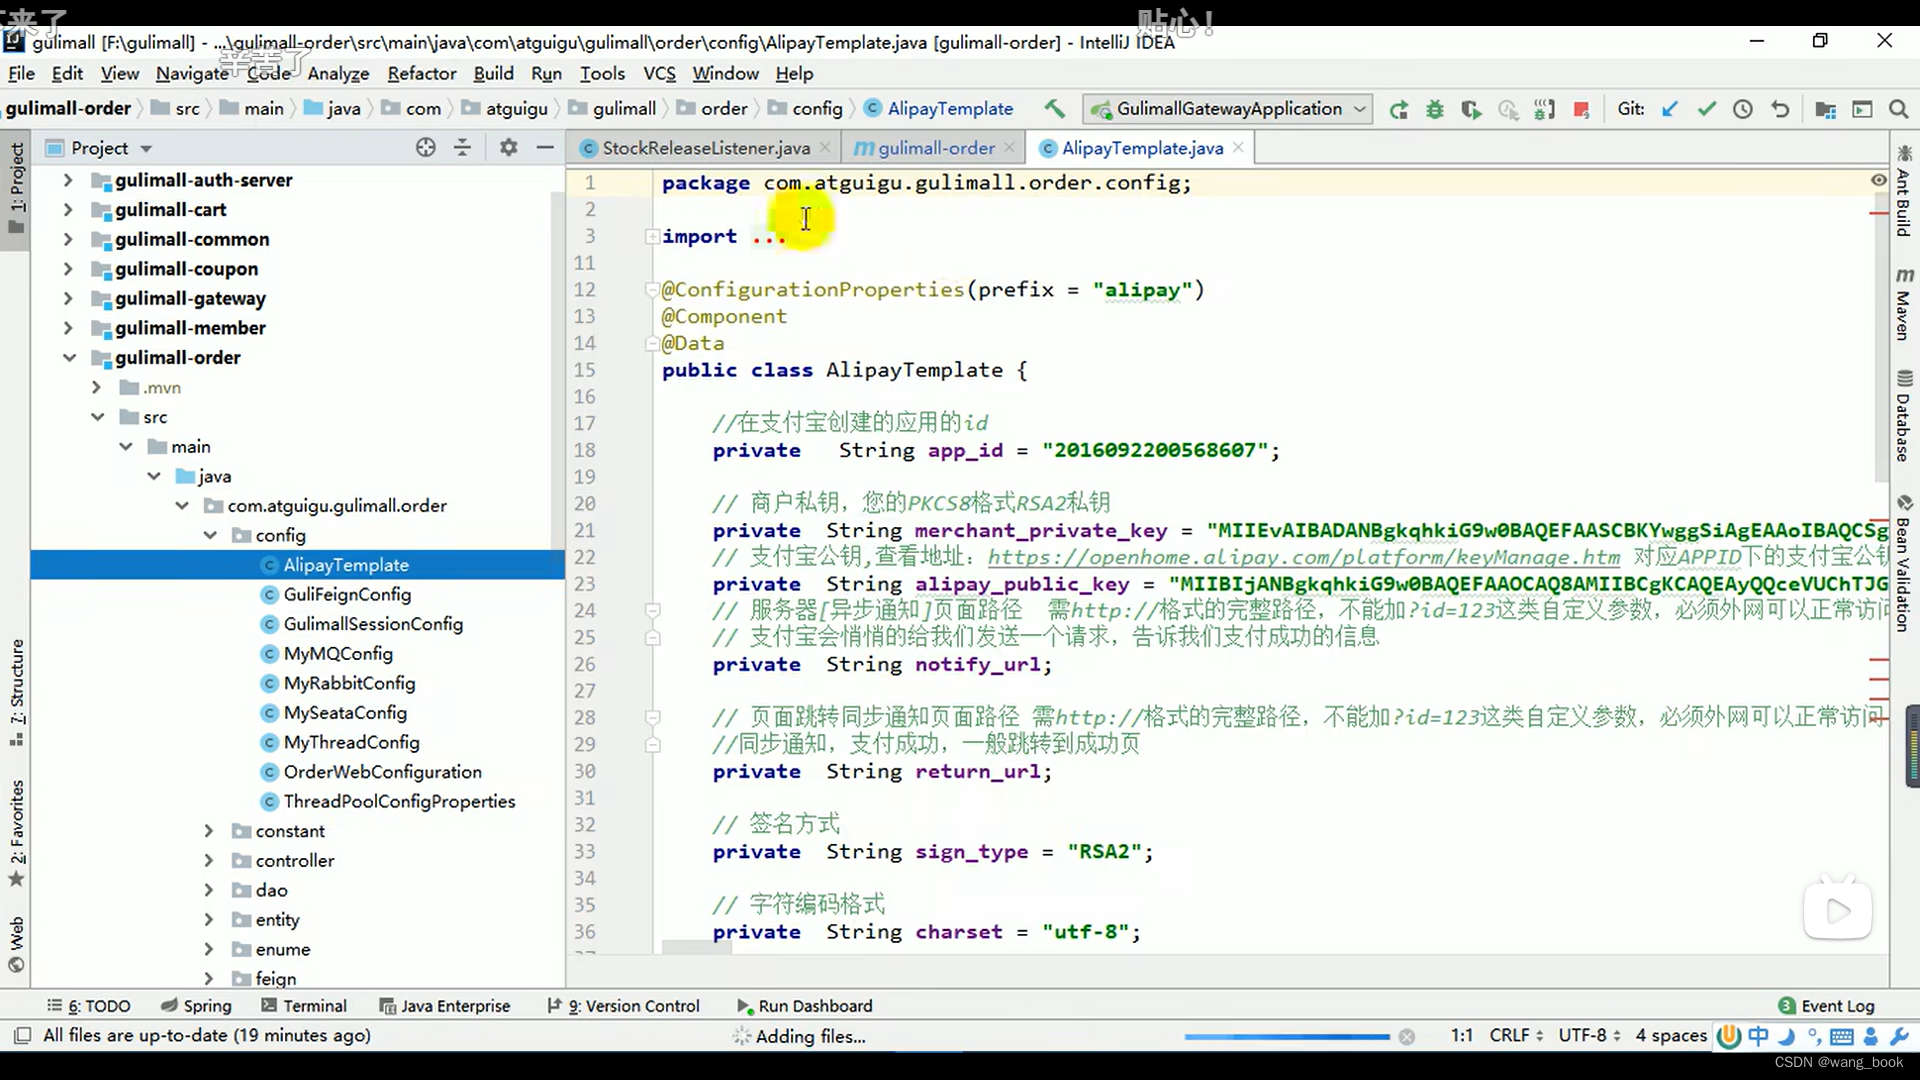Click the Java Enterprise icon

point(384,1006)
